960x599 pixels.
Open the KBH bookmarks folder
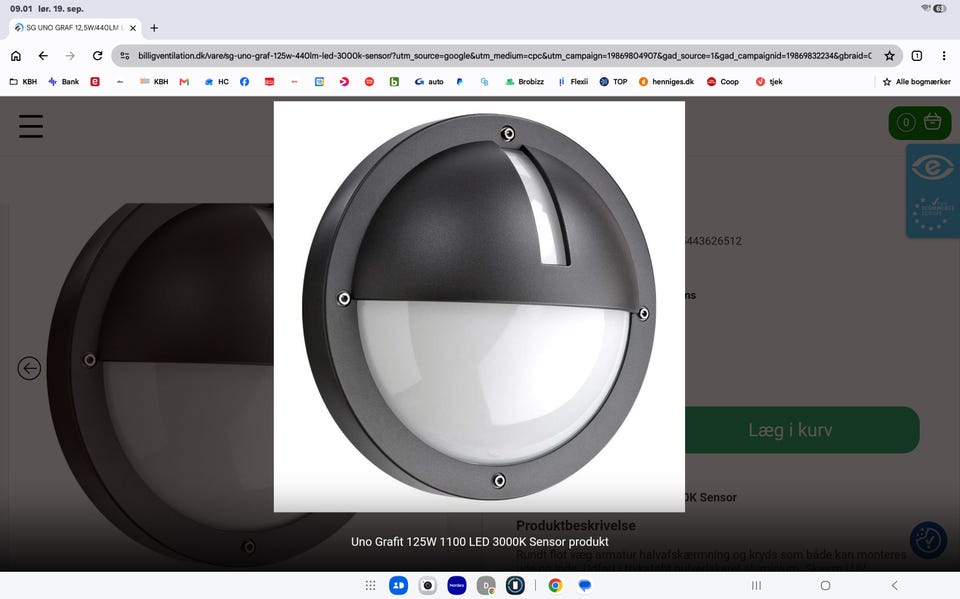tap(23, 81)
